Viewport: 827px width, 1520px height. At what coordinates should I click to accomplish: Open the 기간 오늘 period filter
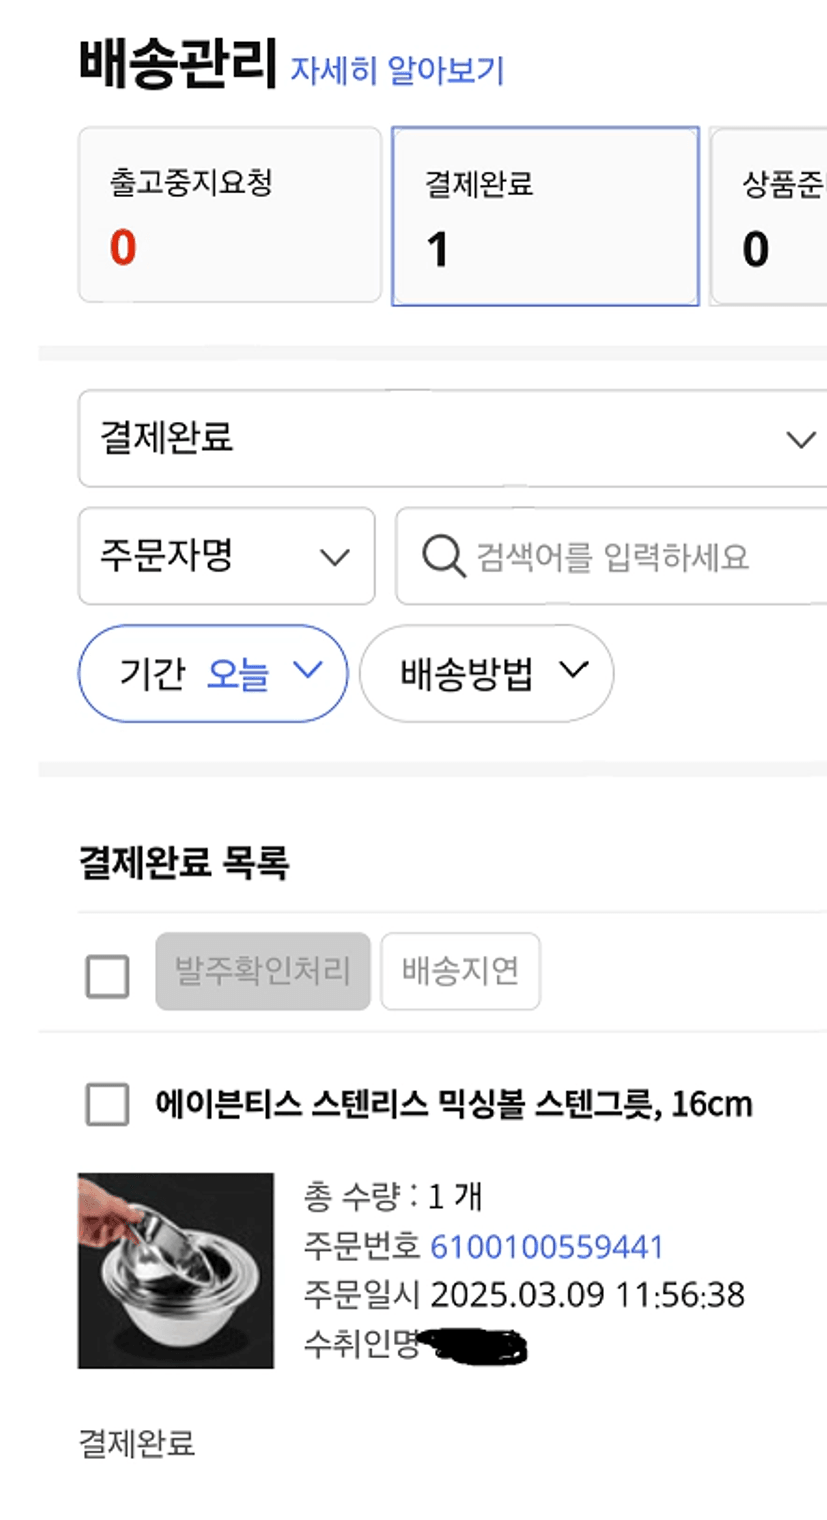coord(212,673)
